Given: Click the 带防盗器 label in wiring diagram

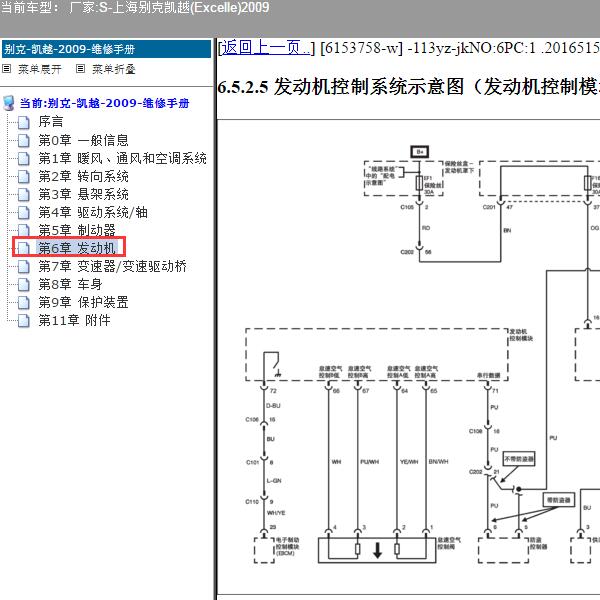Looking at the screenshot, I should point(559,500).
